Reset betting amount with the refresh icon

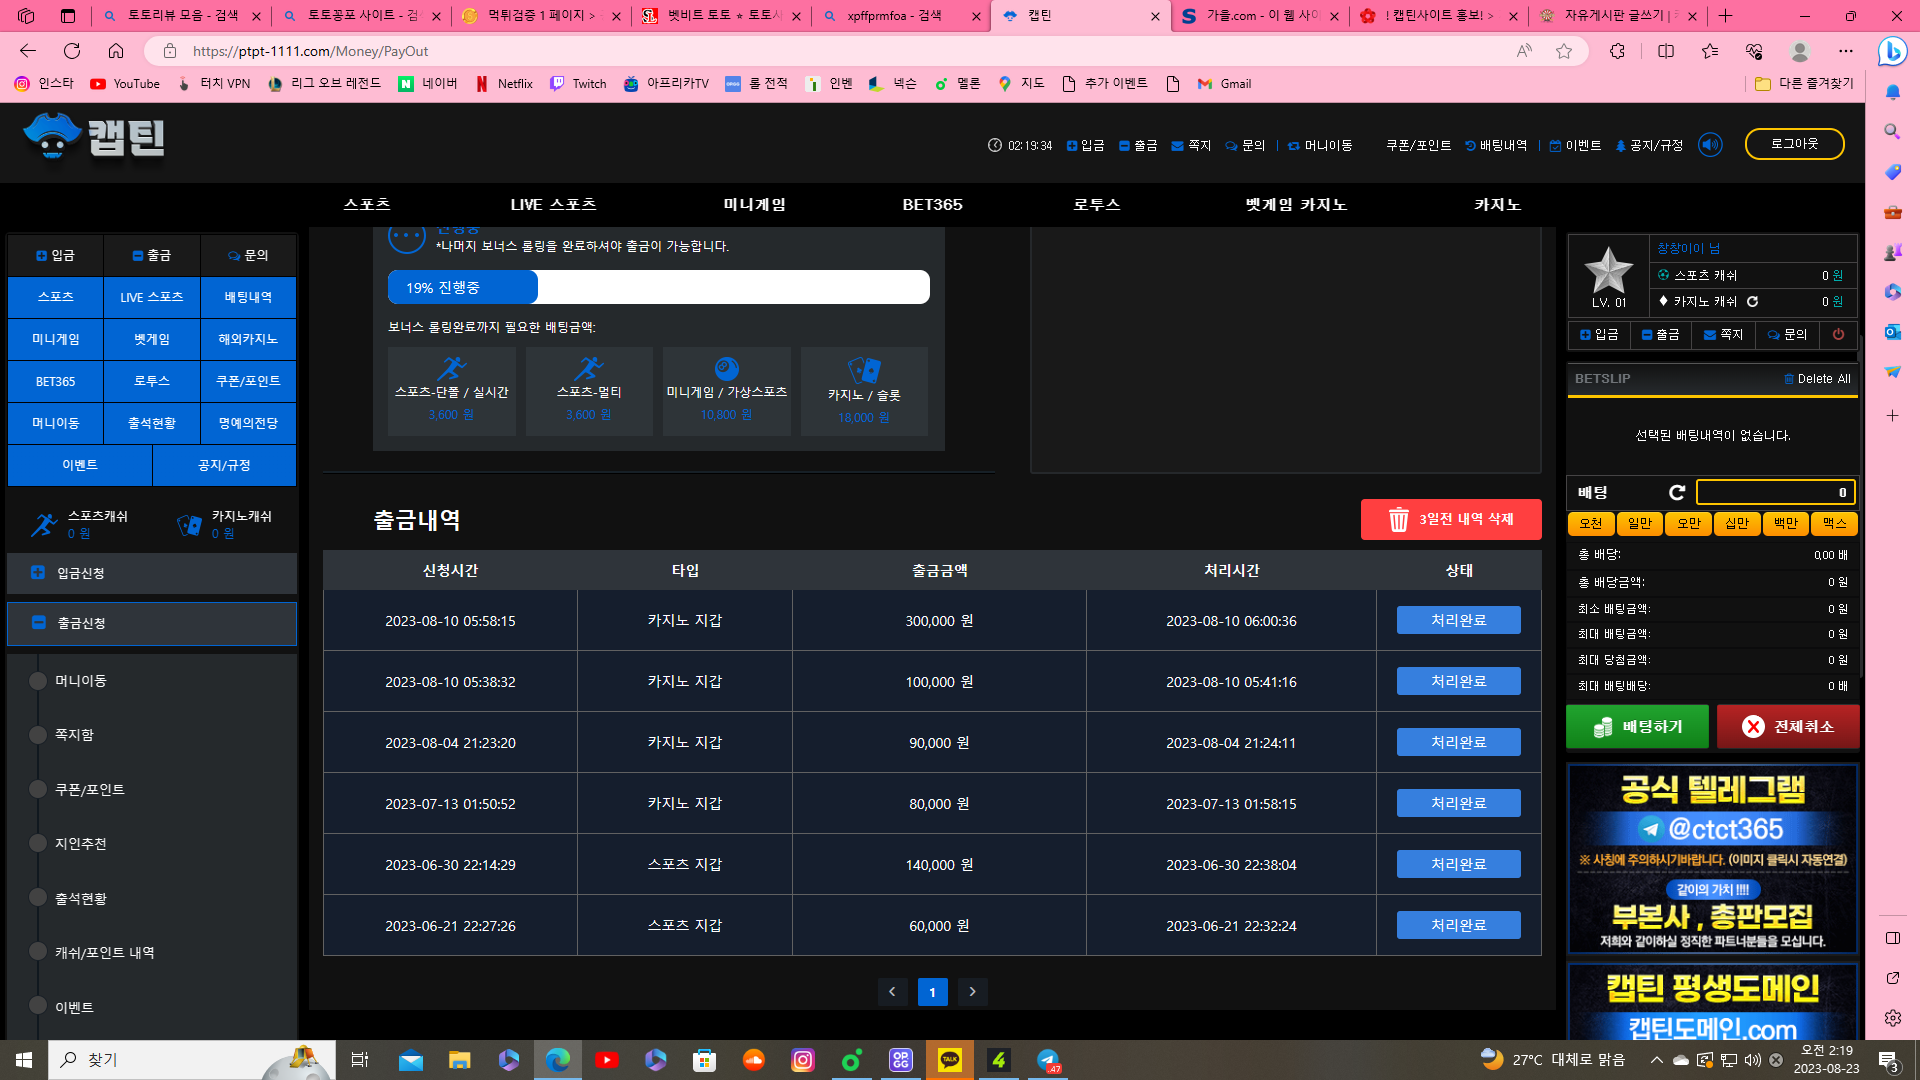1677,492
